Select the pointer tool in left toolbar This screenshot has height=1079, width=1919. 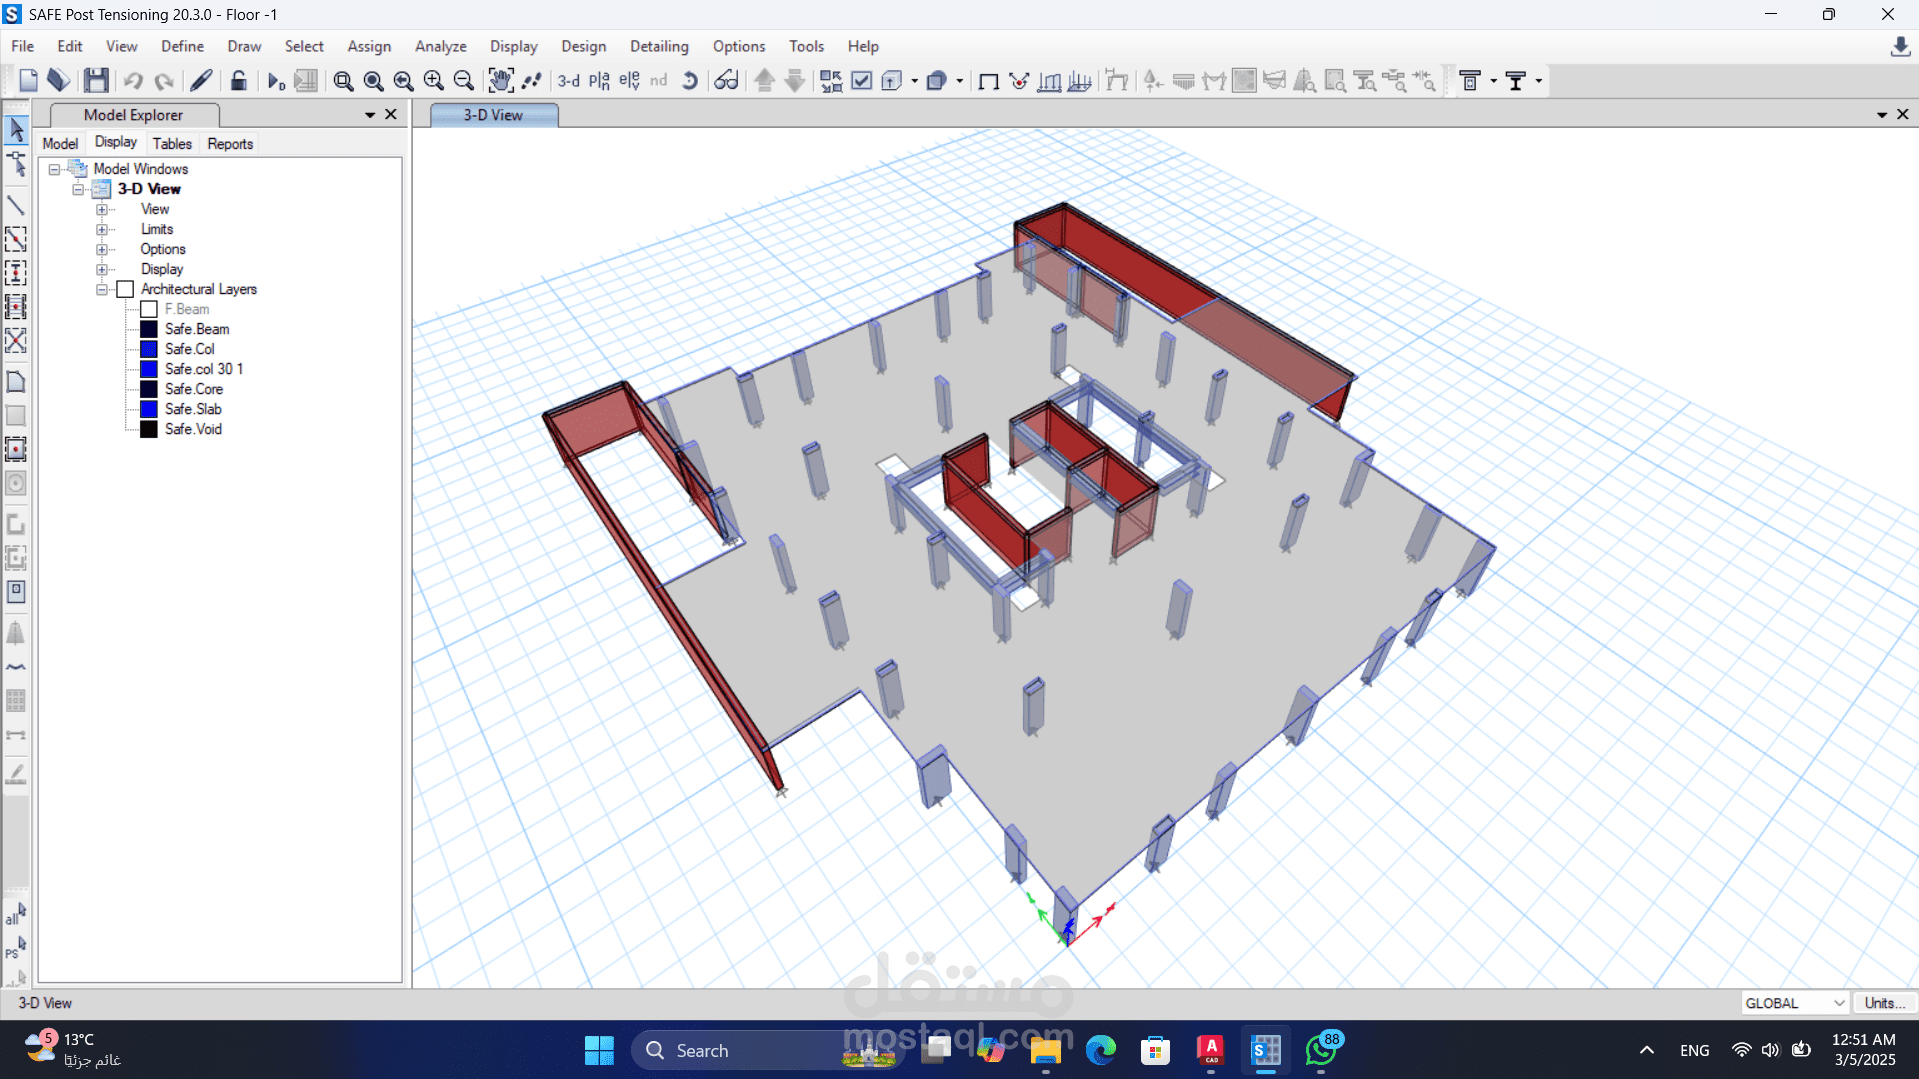coord(16,129)
